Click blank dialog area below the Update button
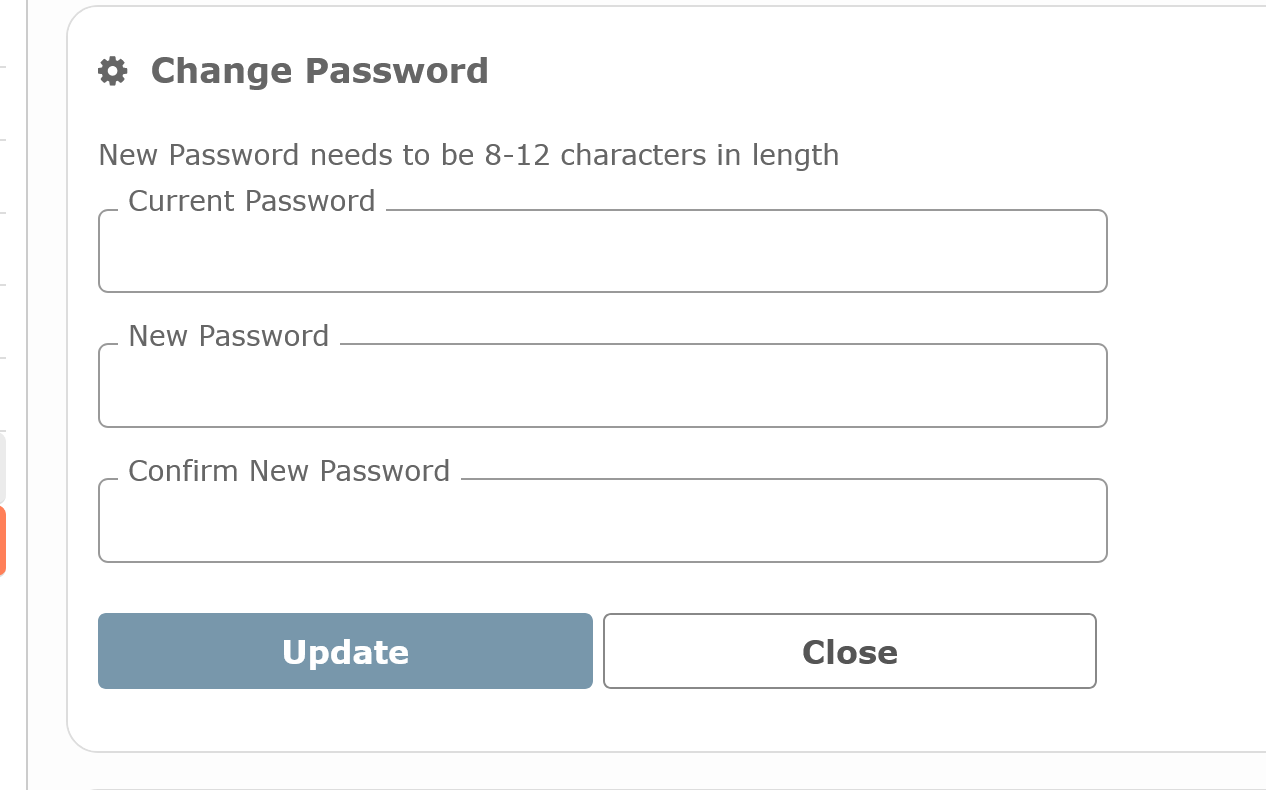 tap(345, 722)
